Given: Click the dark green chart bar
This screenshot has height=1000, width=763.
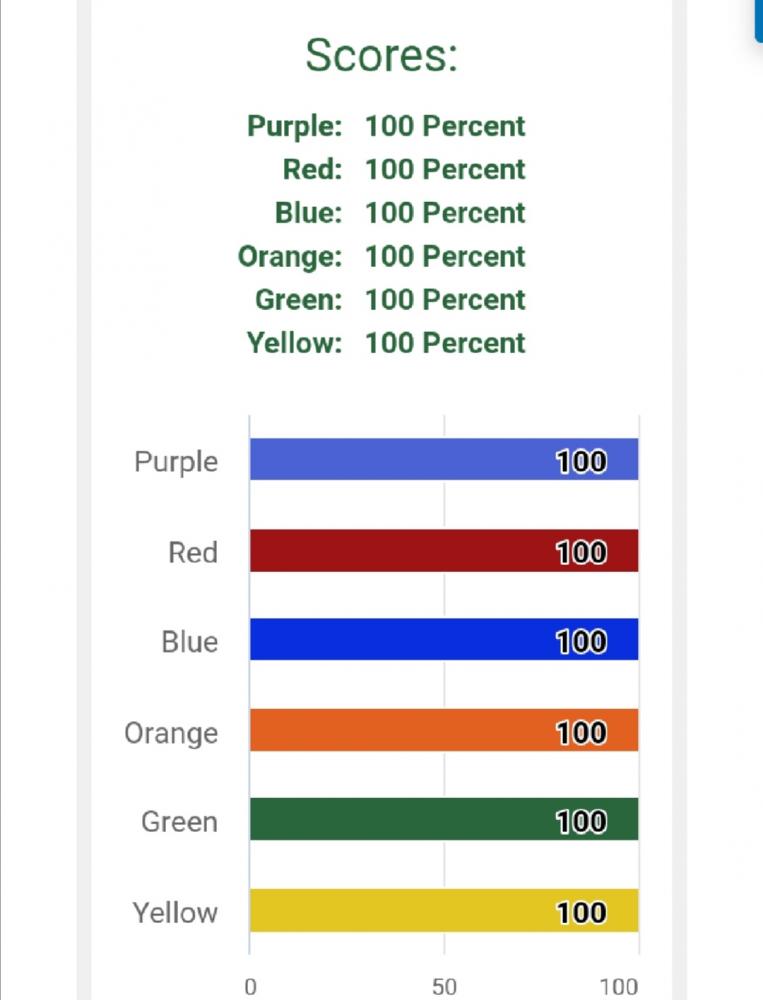Looking at the screenshot, I should point(443,820).
